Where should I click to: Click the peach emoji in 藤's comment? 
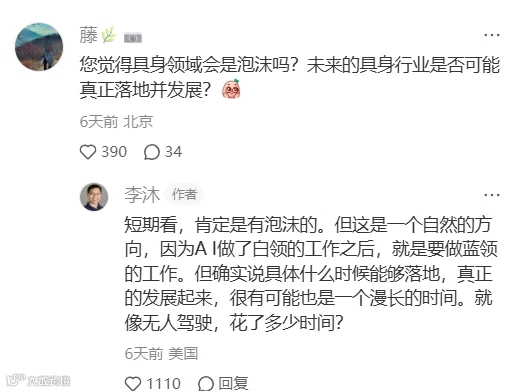pos(231,89)
